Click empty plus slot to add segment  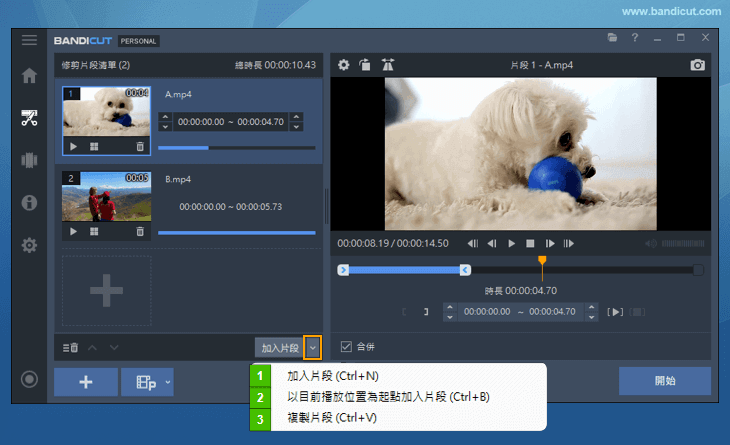[x=107, y=290]
